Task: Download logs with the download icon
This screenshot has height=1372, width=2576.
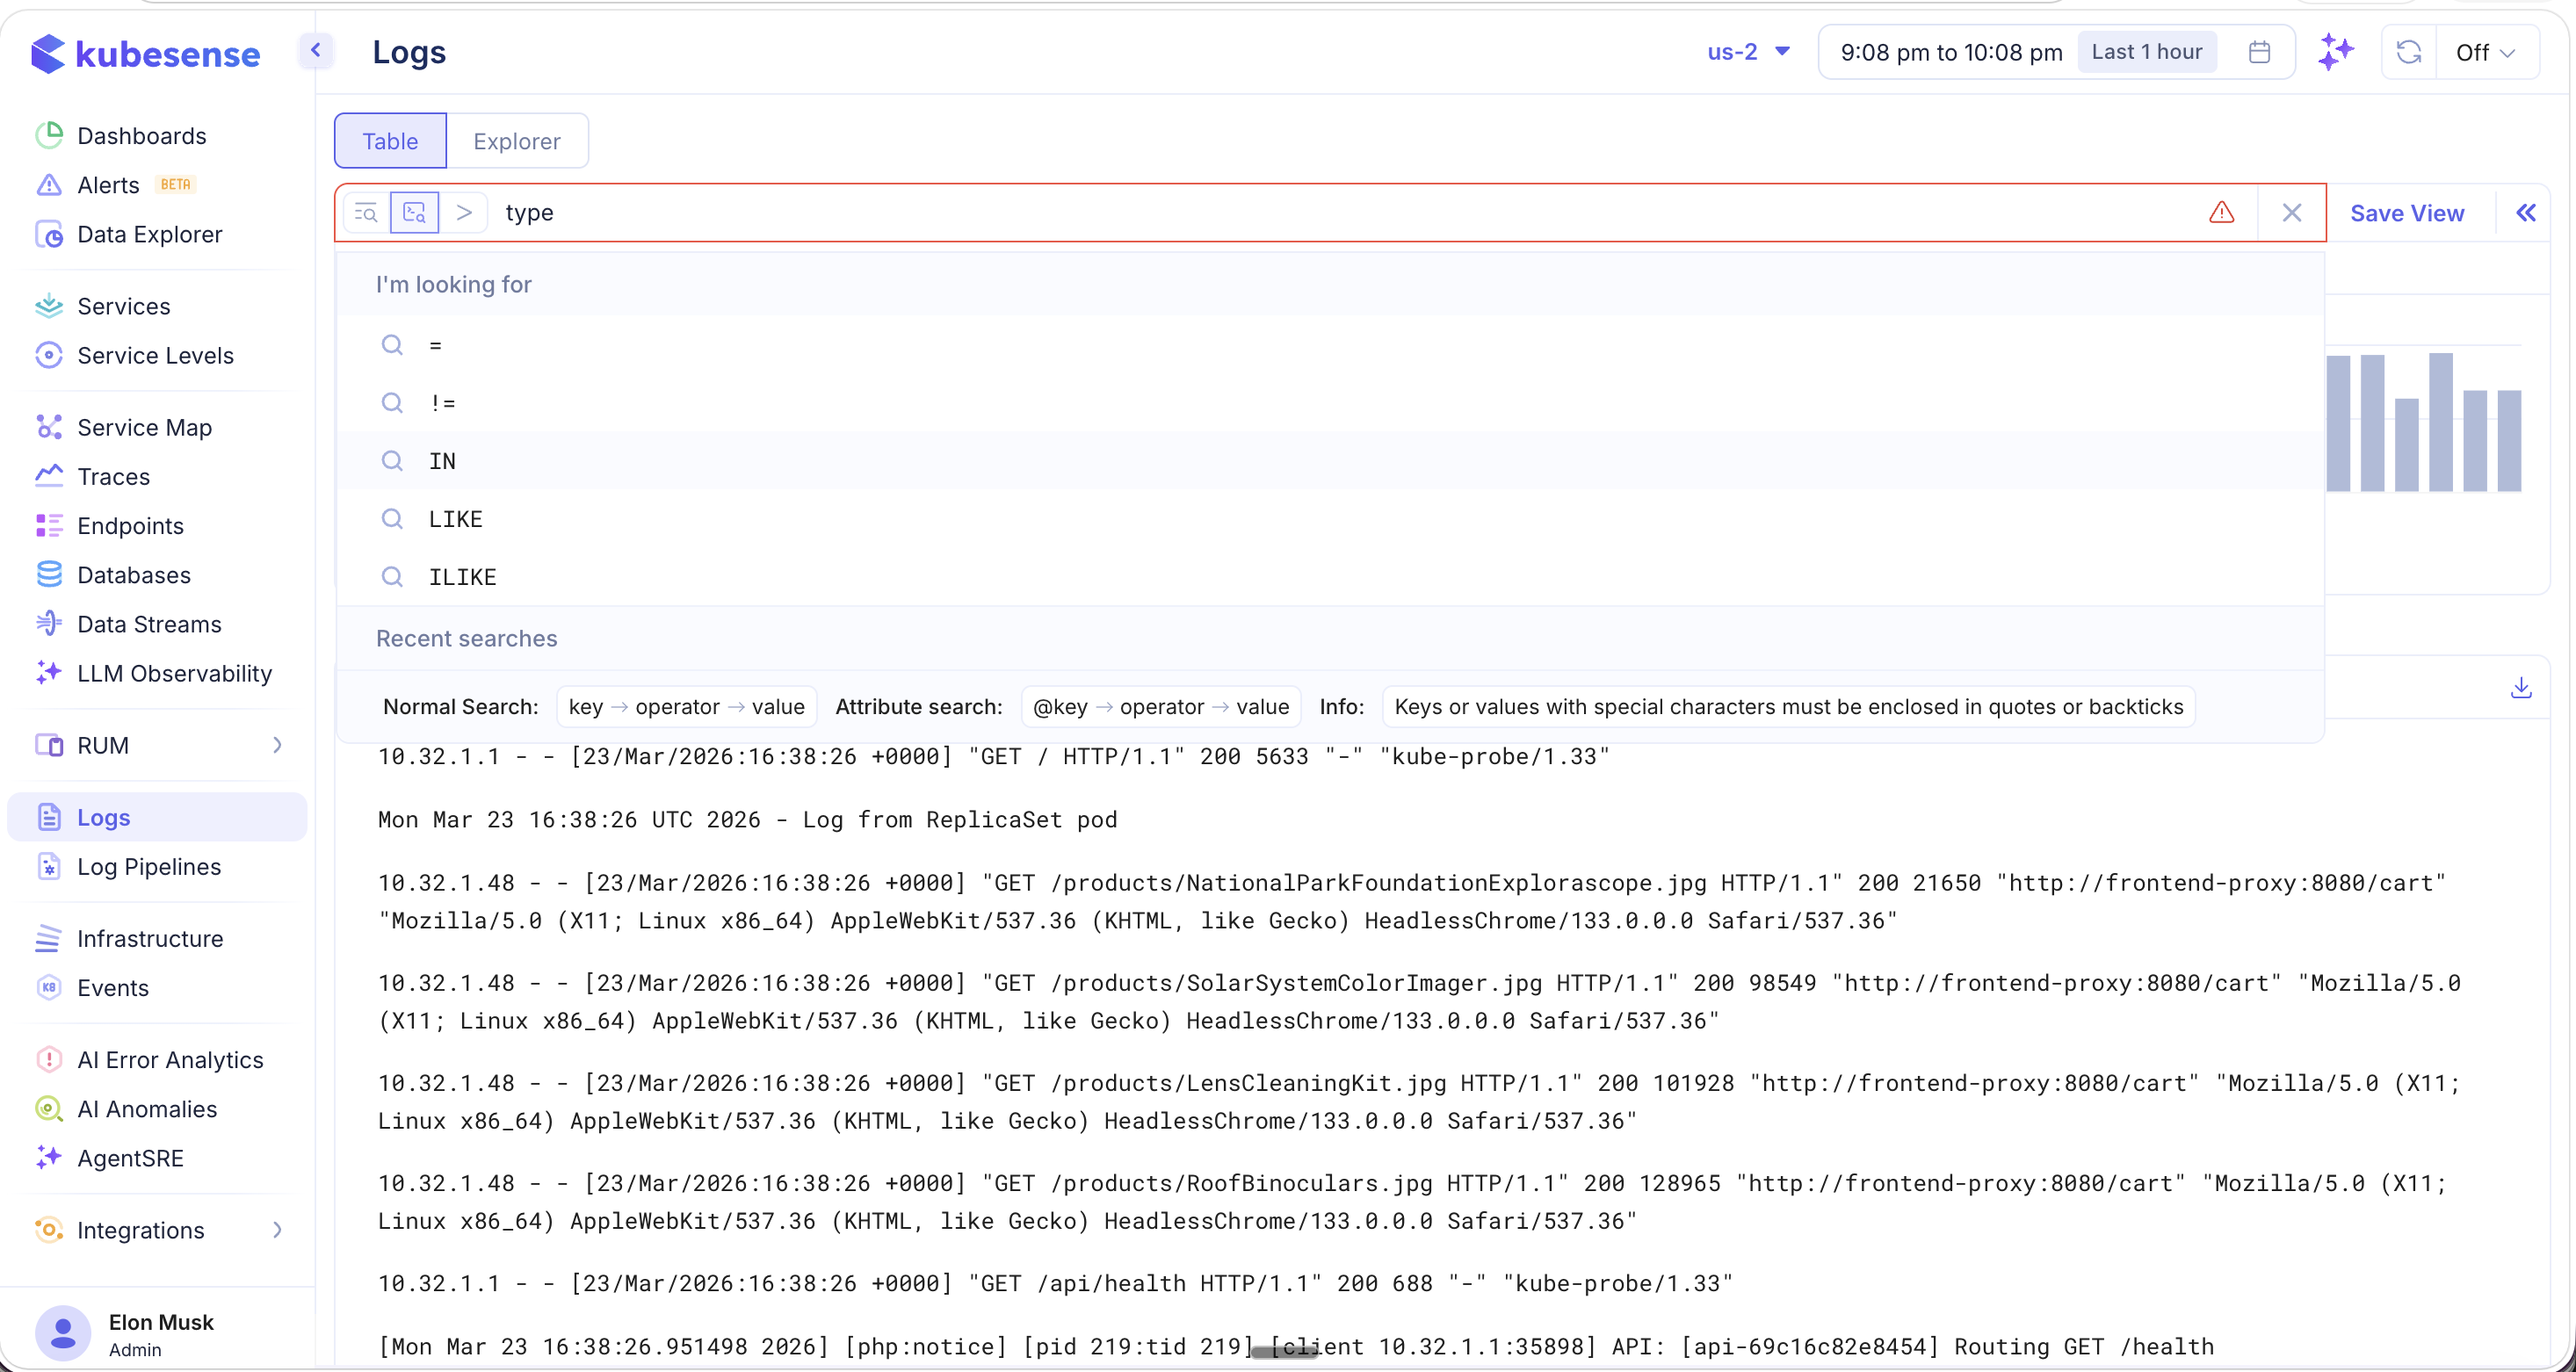Action: point(2522,688)
